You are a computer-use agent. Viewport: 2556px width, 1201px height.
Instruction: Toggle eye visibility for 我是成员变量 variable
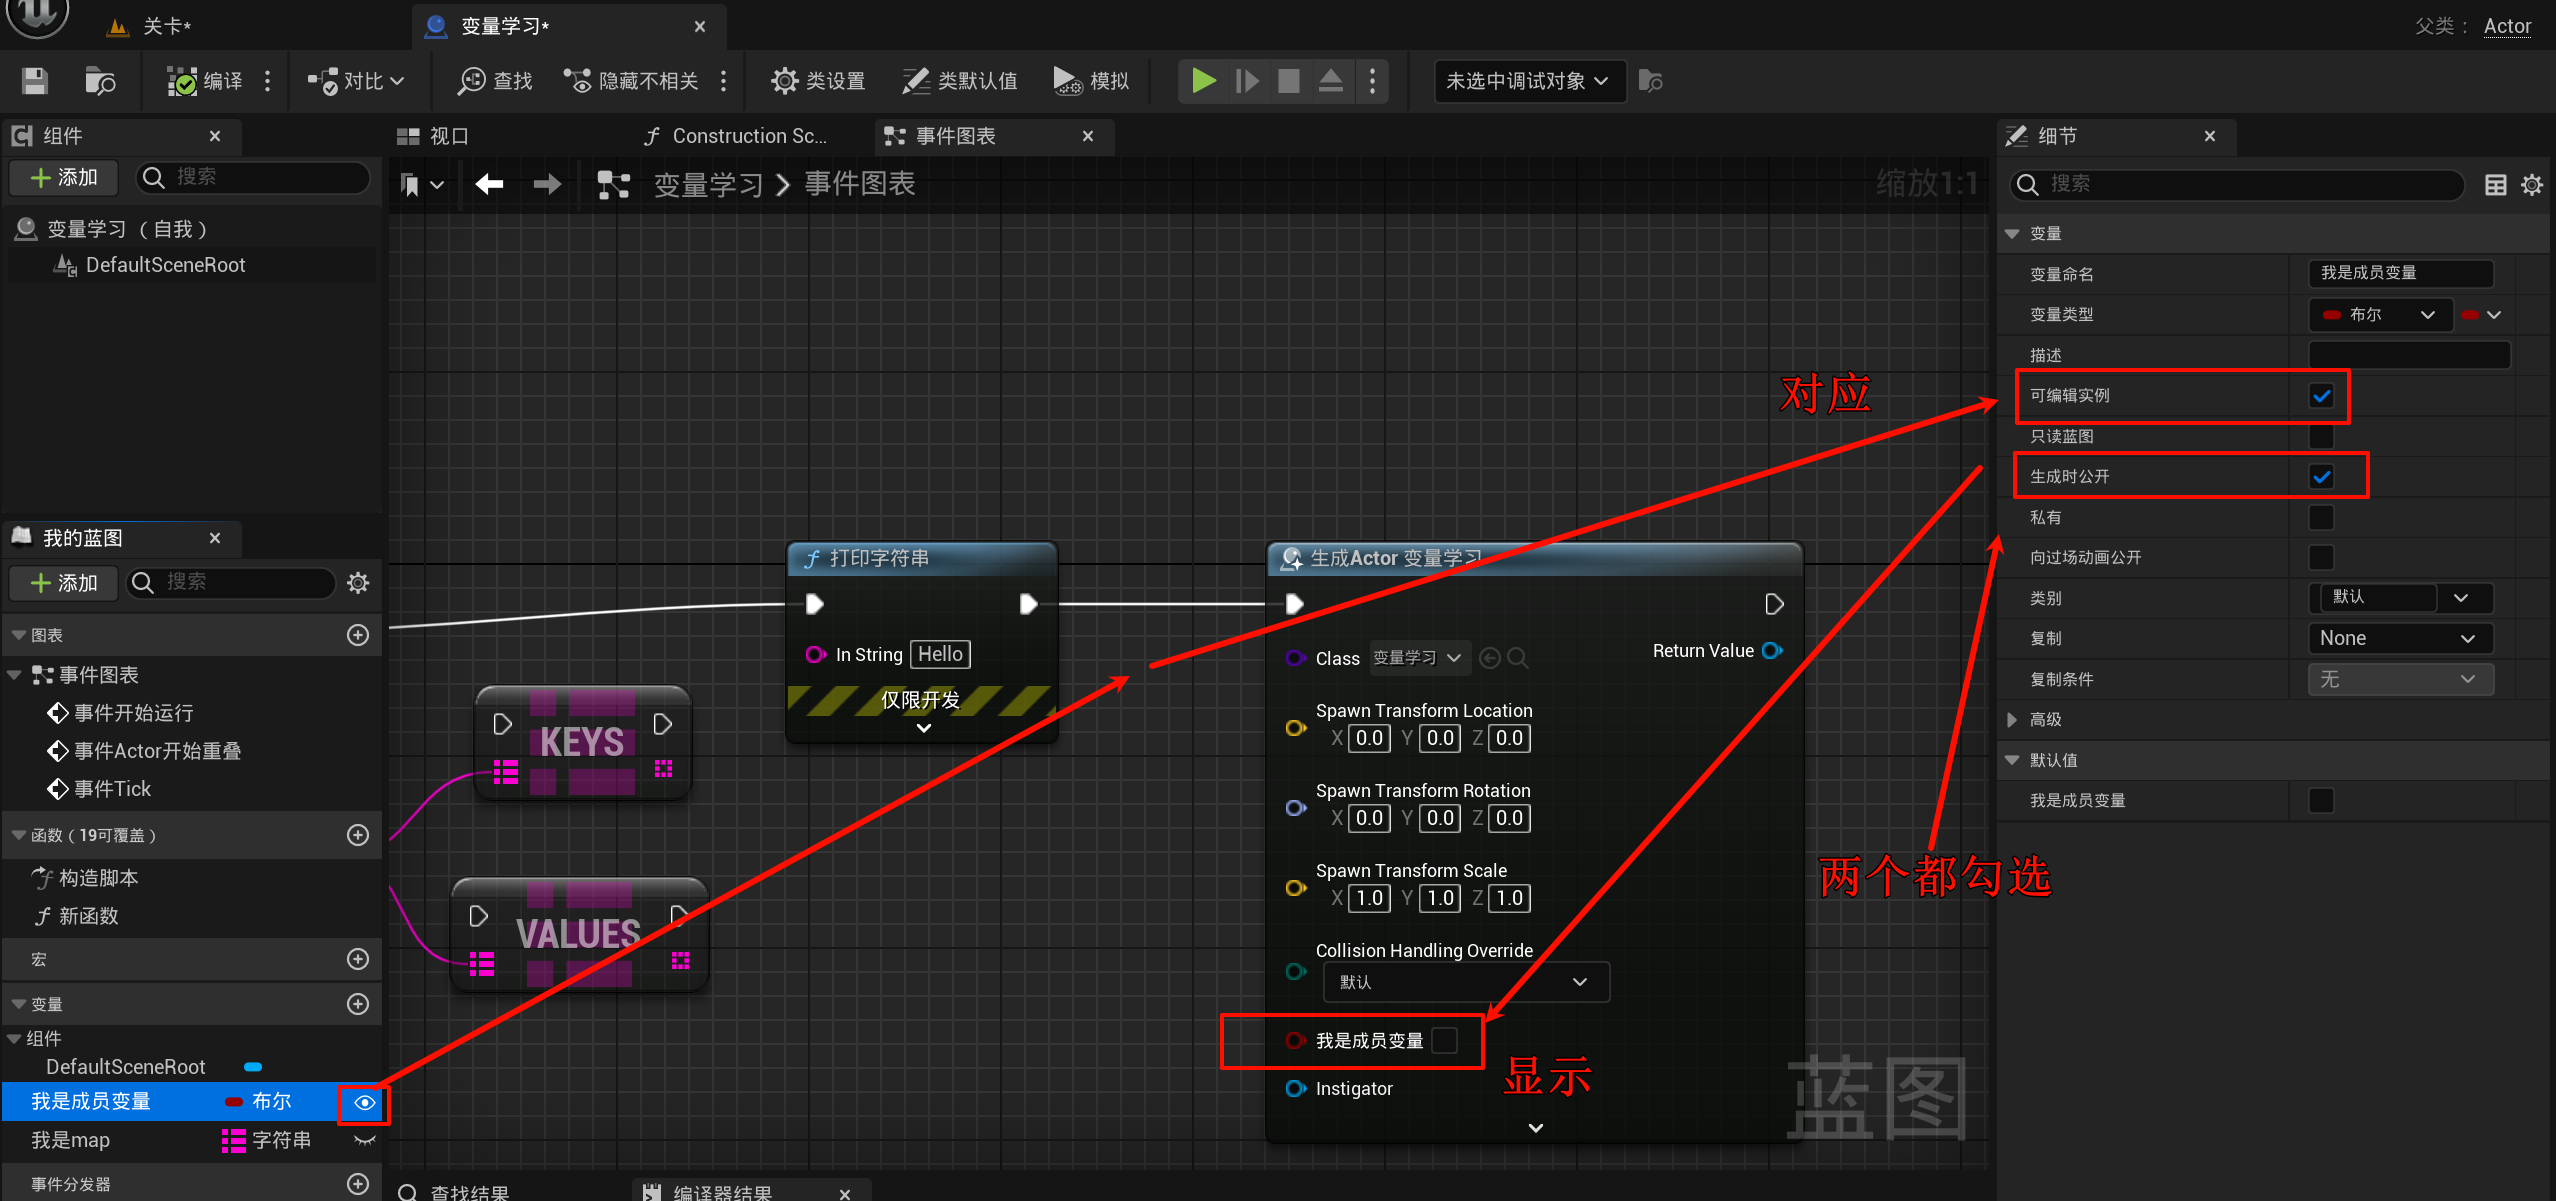(364, 1103)
